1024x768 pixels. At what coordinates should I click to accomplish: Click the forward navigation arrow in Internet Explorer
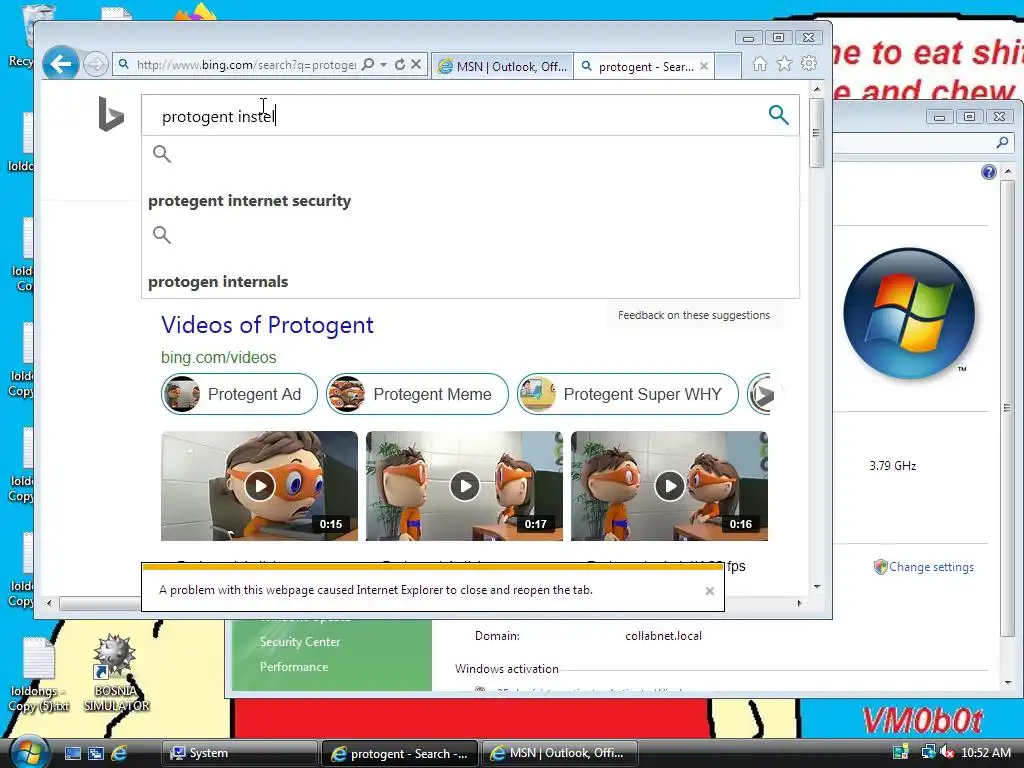[x=96, y=64]
